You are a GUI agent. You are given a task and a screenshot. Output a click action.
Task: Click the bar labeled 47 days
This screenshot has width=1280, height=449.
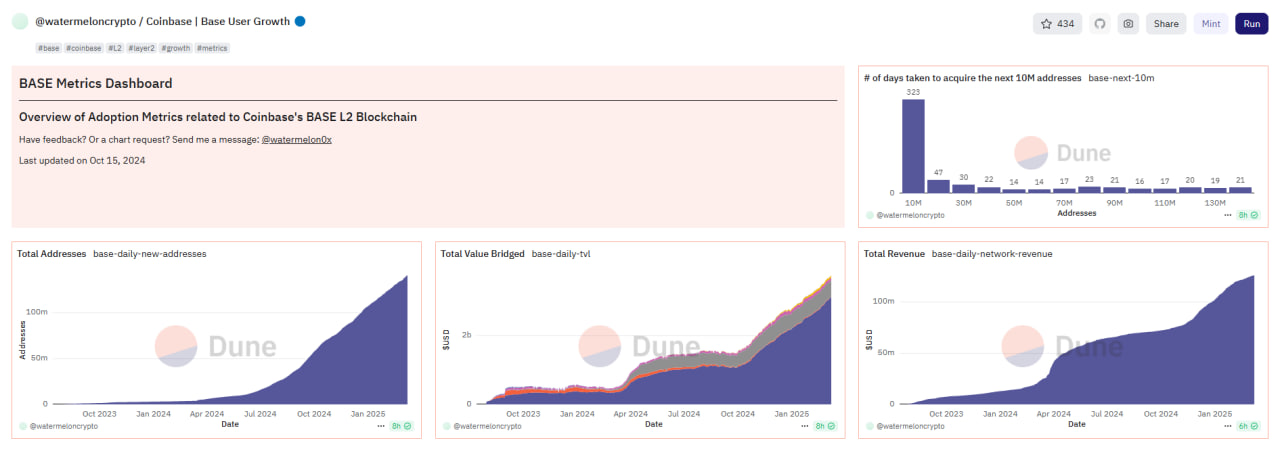tap(938, 186)
